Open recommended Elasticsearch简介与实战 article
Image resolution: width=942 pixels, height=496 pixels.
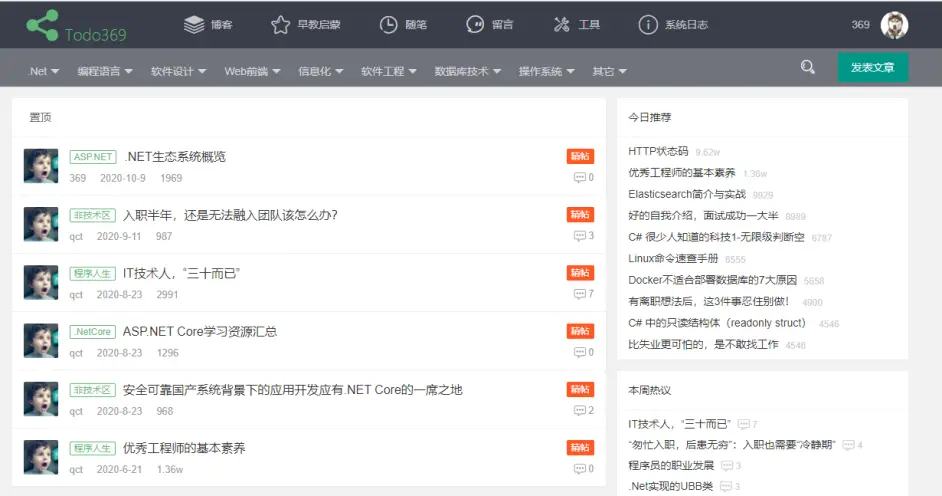click(687, 194)
